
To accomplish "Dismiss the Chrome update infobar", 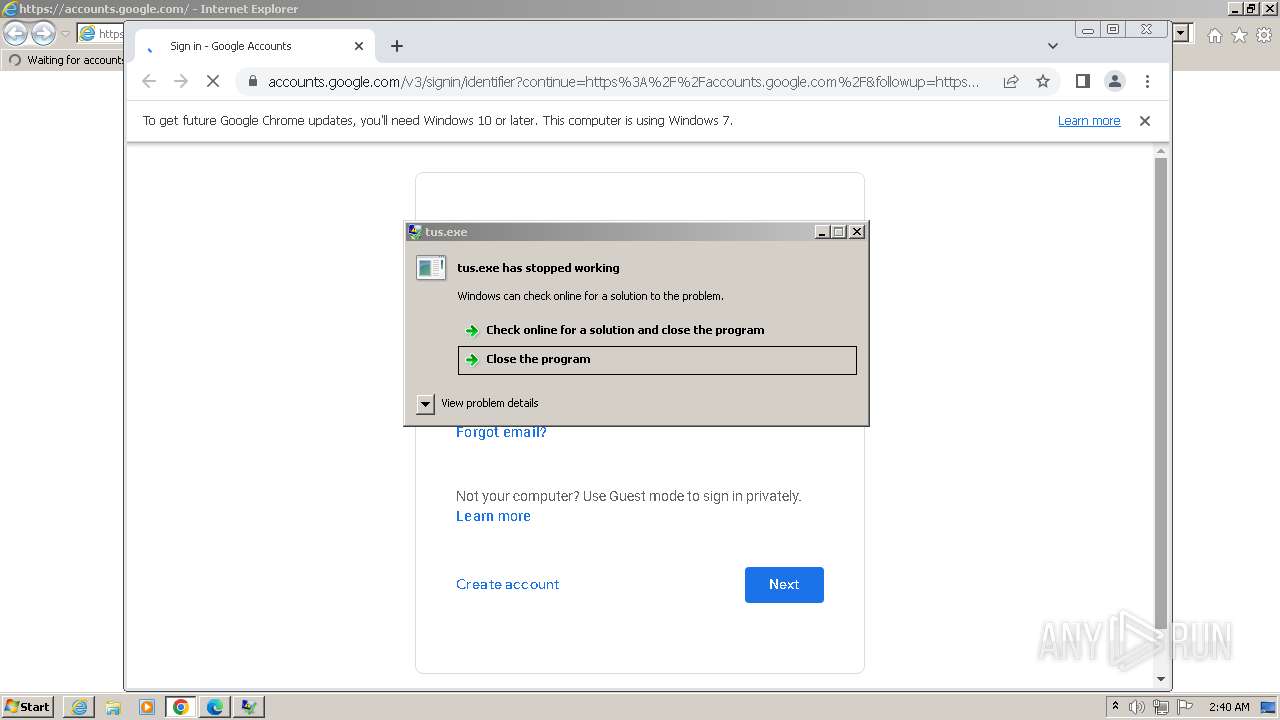I will (1145, 121).
